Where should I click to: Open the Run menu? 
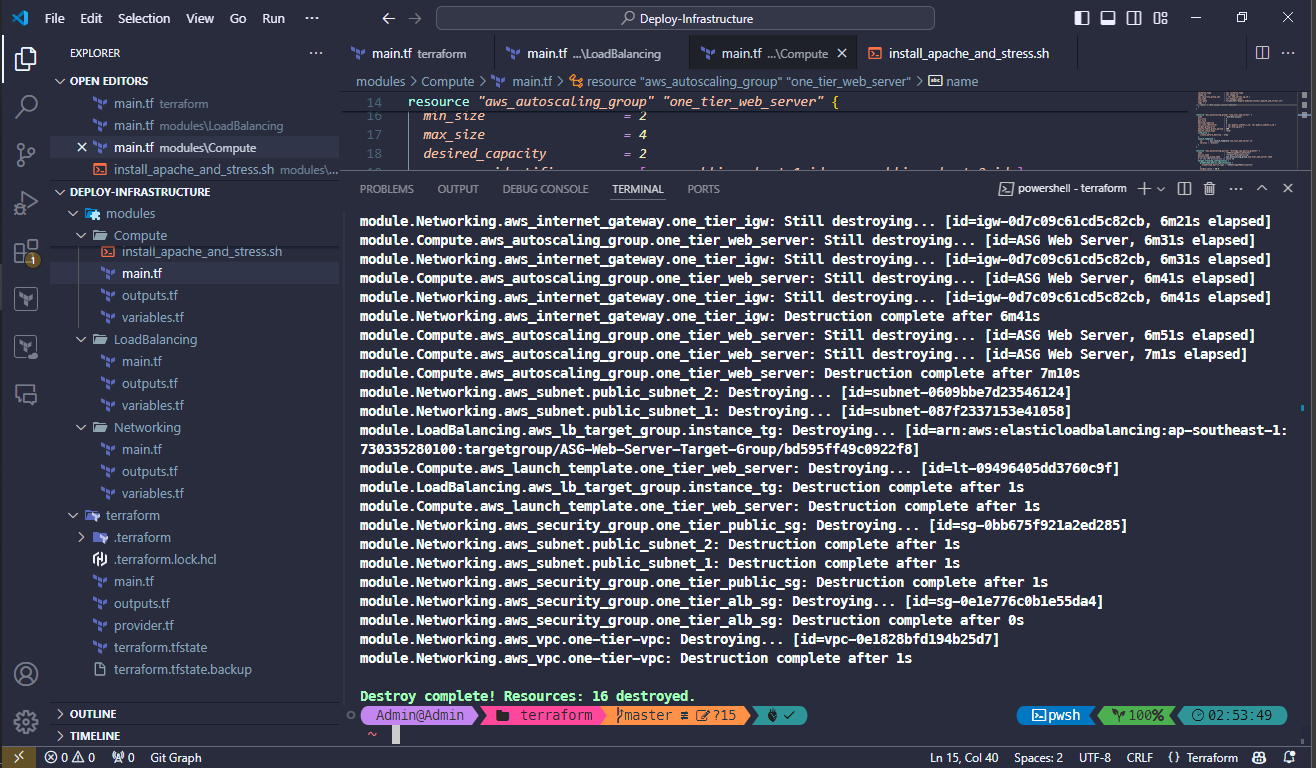(273, 18)
